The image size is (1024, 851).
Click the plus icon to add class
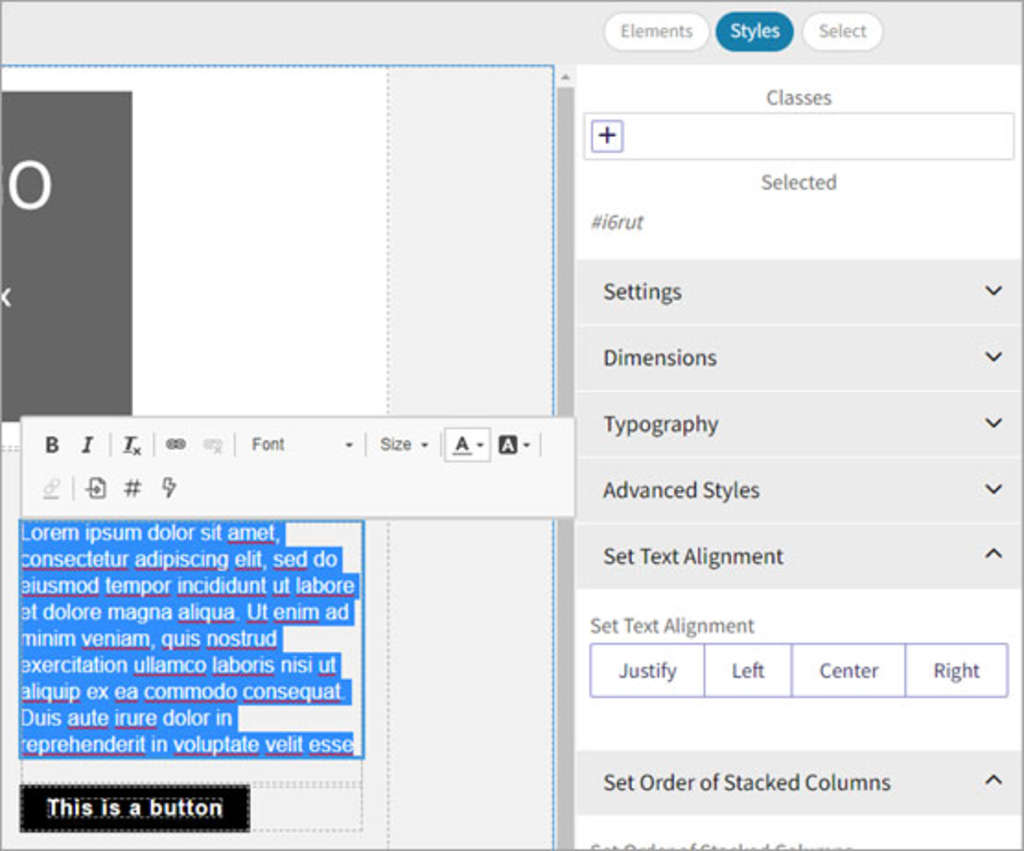point(607,136)
